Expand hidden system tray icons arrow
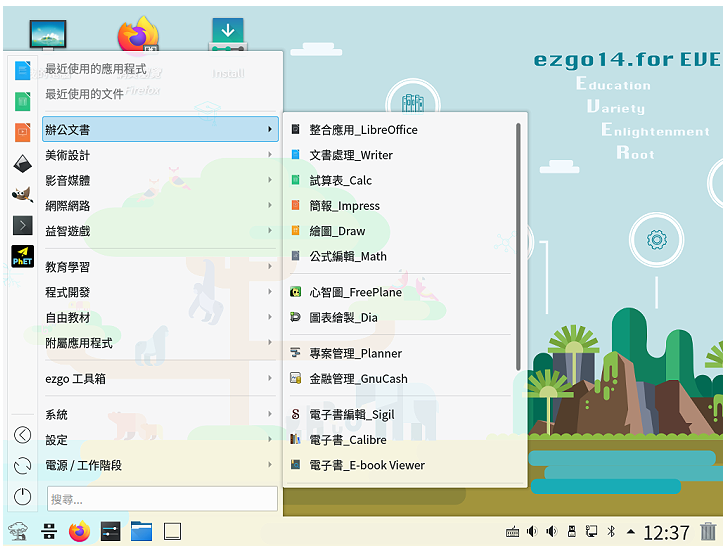The height and width of the screenshot is (554, 728). click(630, 532)
